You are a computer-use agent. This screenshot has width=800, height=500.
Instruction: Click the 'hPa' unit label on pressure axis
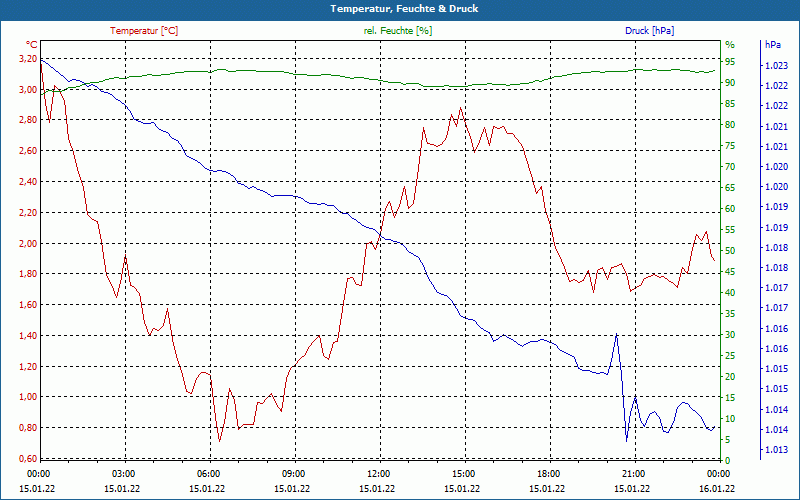tap(772, 45)
